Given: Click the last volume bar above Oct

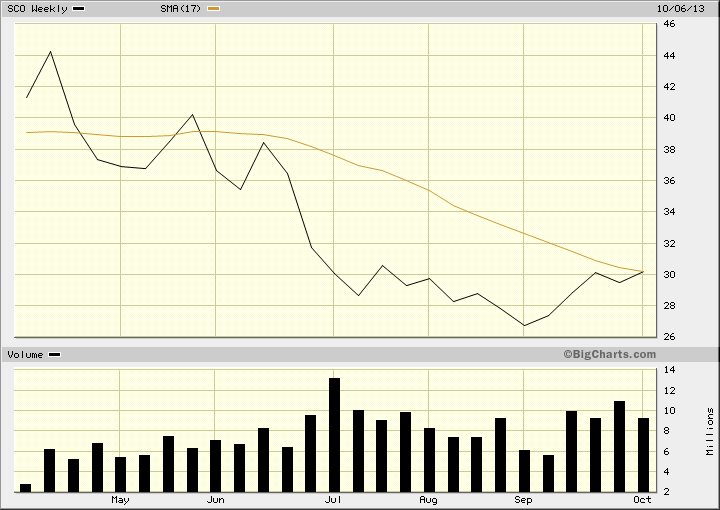Looking at the screenshot, I should click(643, 455).
